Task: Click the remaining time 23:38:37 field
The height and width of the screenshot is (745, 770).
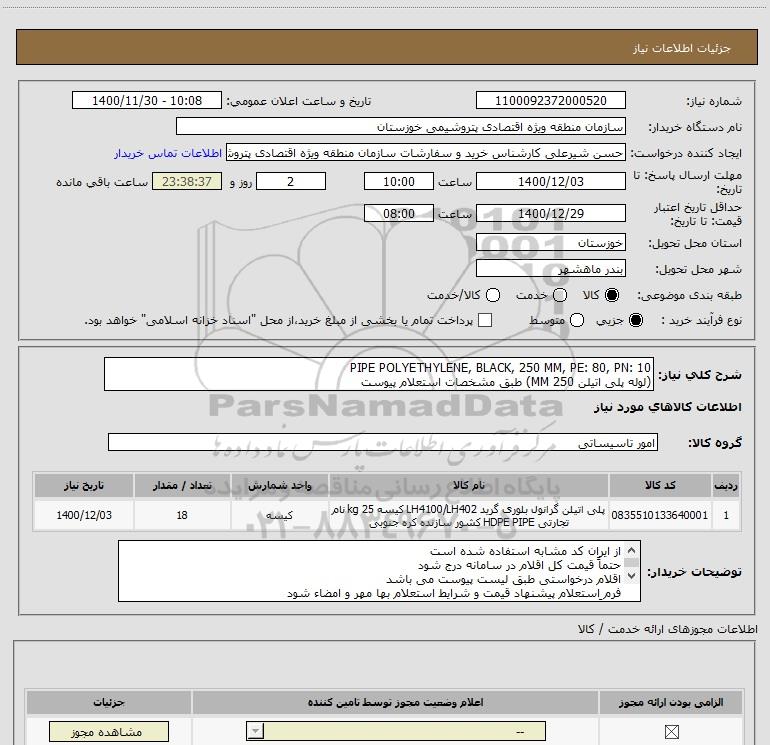Action: point(187,181)
